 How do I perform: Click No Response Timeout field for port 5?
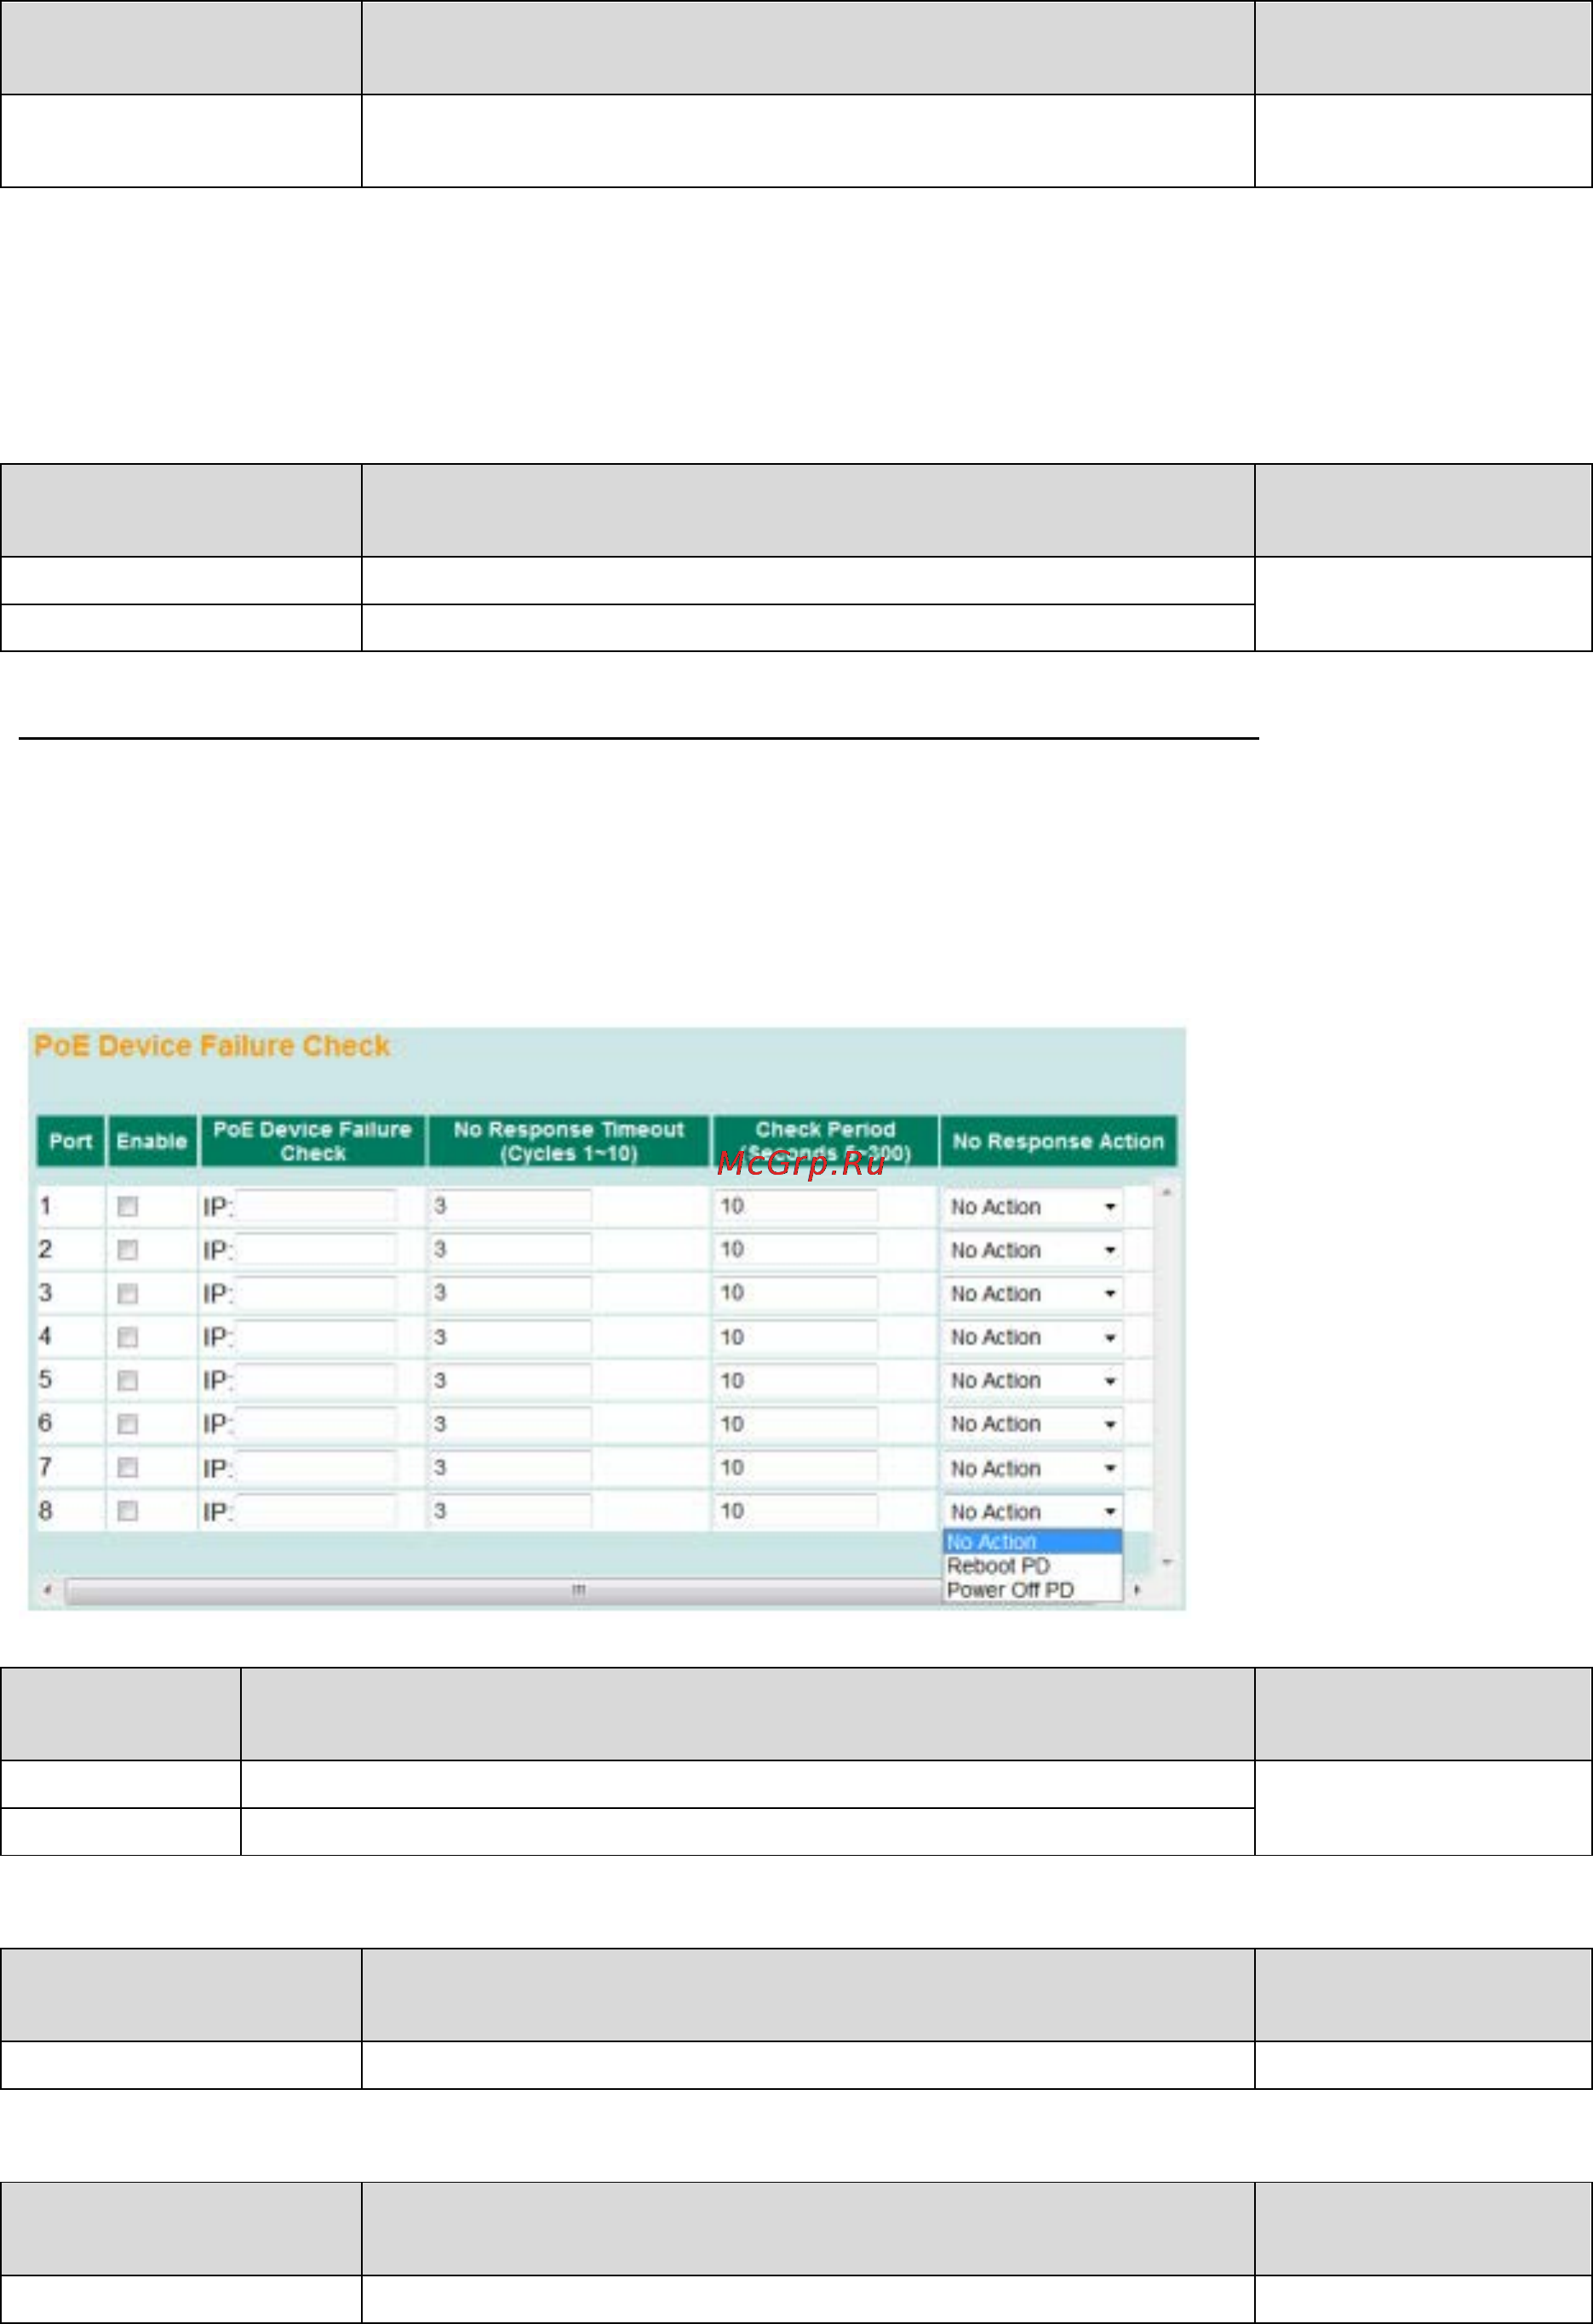point(510,1380)
